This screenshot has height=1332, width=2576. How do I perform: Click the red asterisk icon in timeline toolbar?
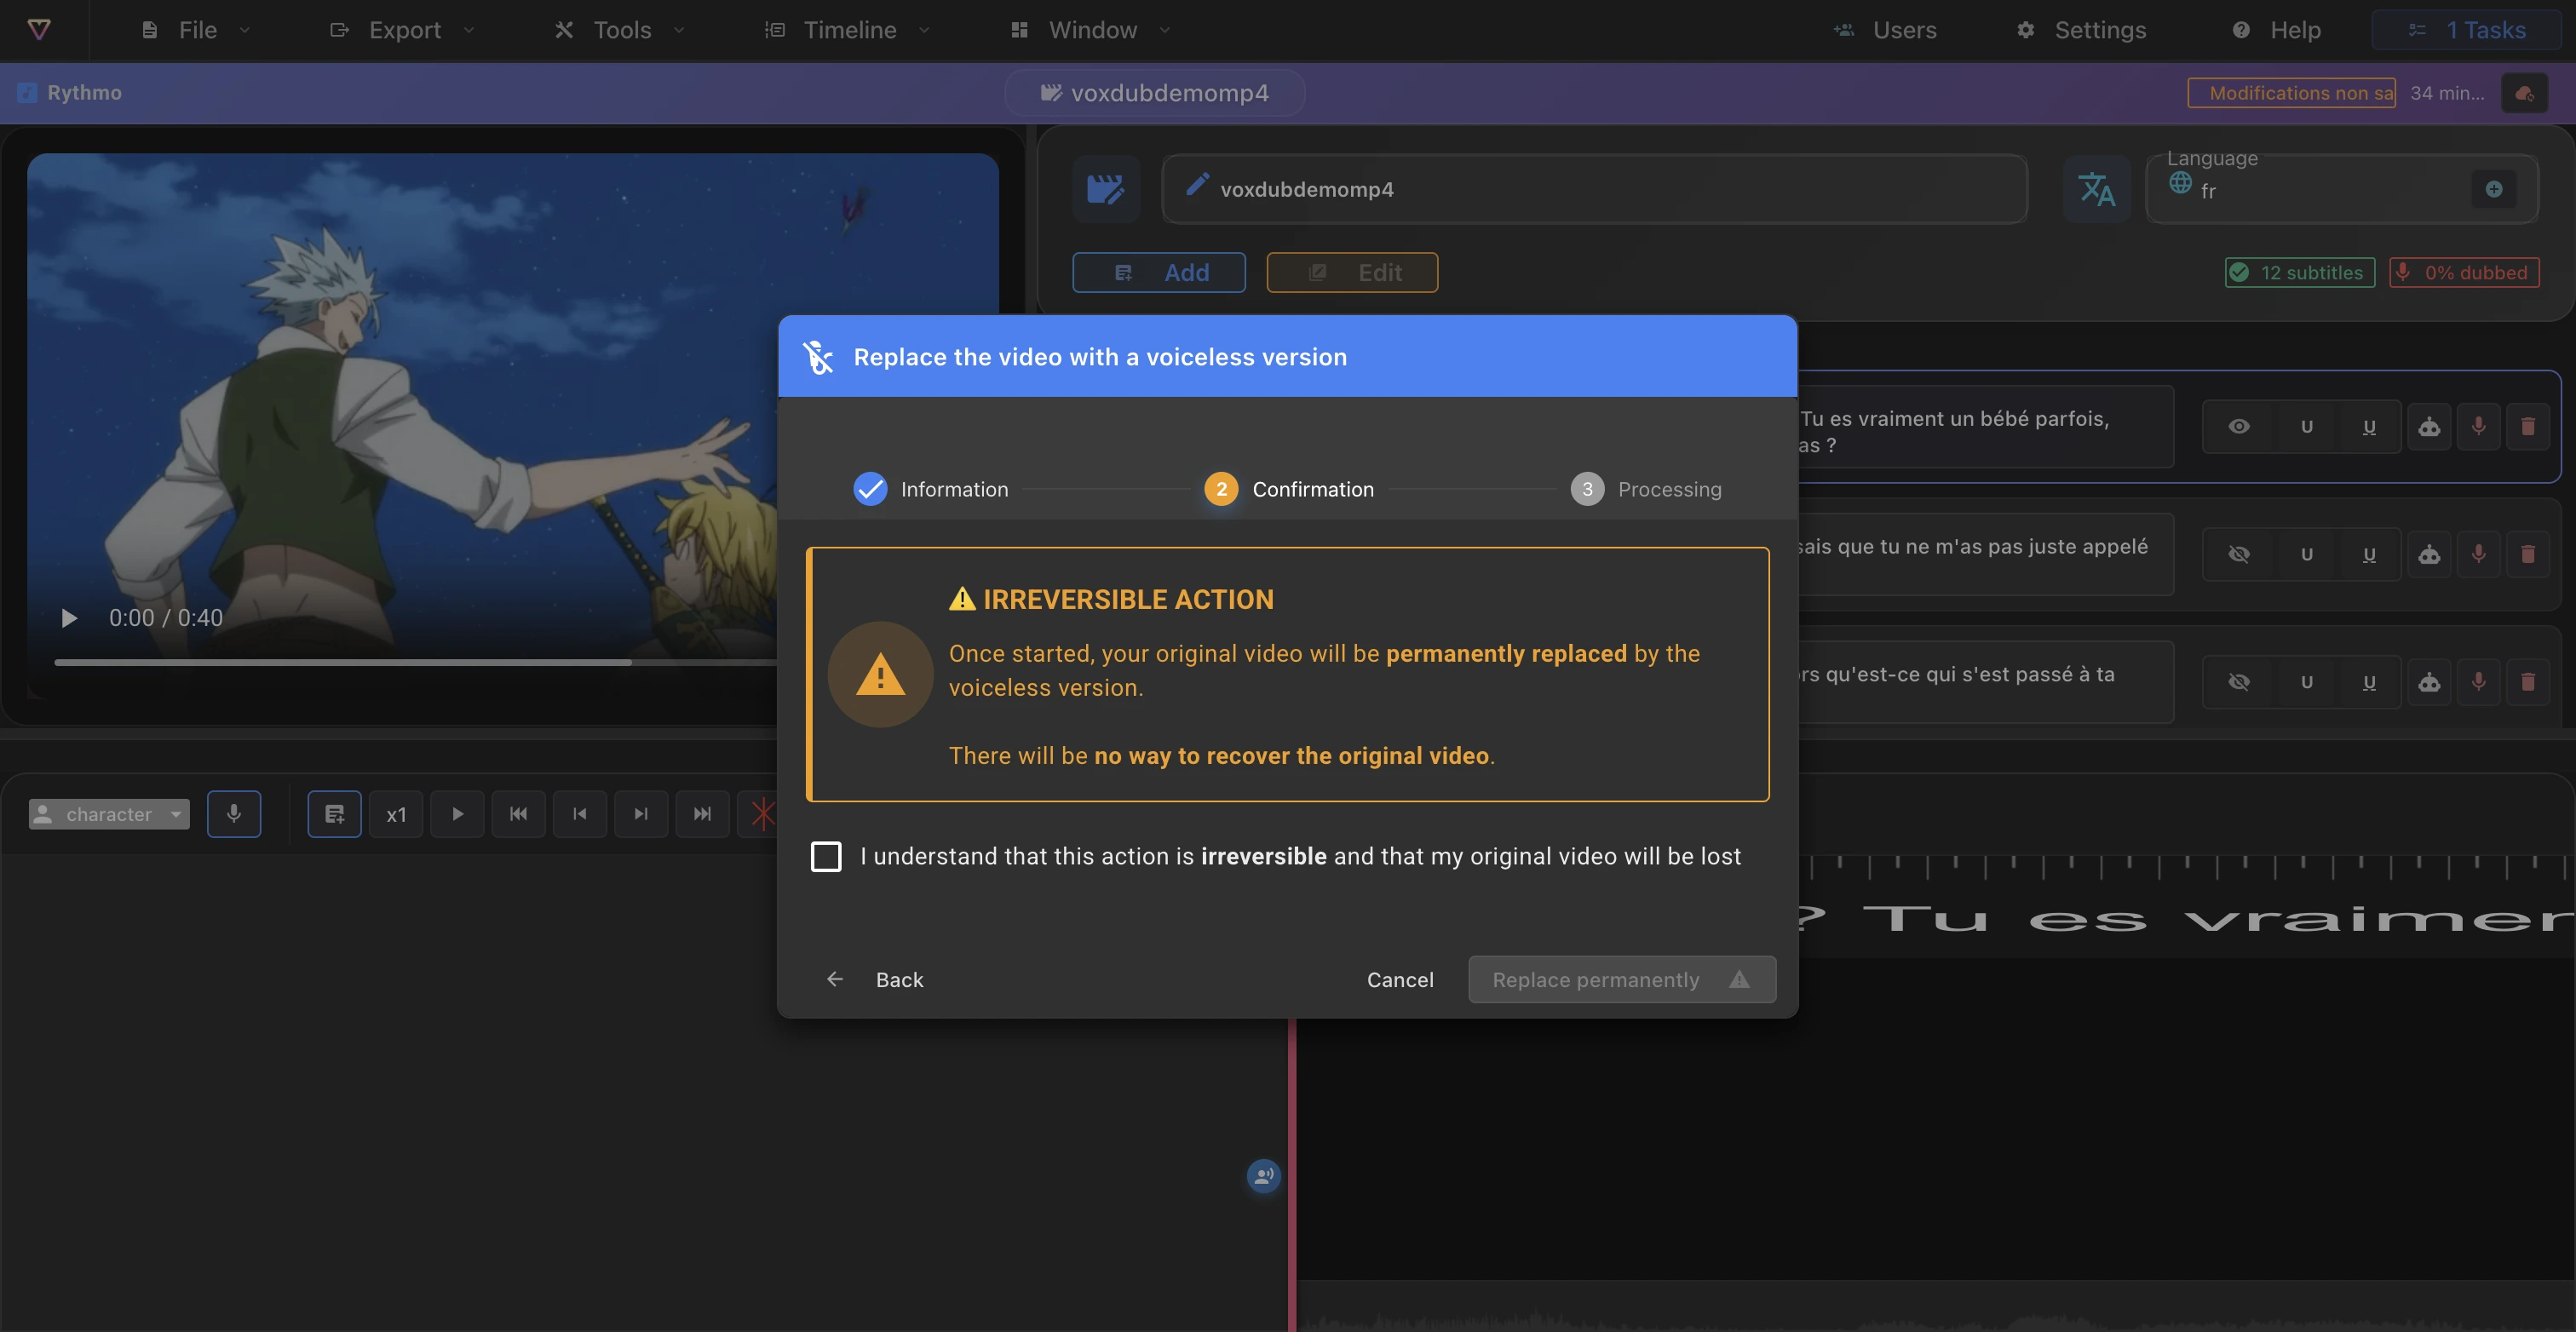761,814
